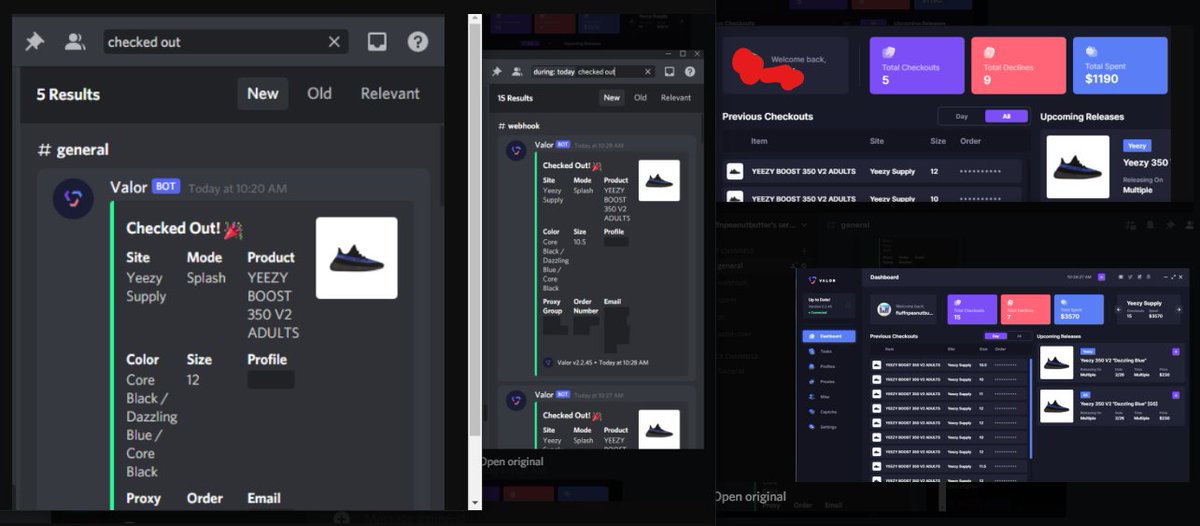Click scrollbar of Valor Previous Checkouts list

pyautogui.click(x=1031, y=408)
